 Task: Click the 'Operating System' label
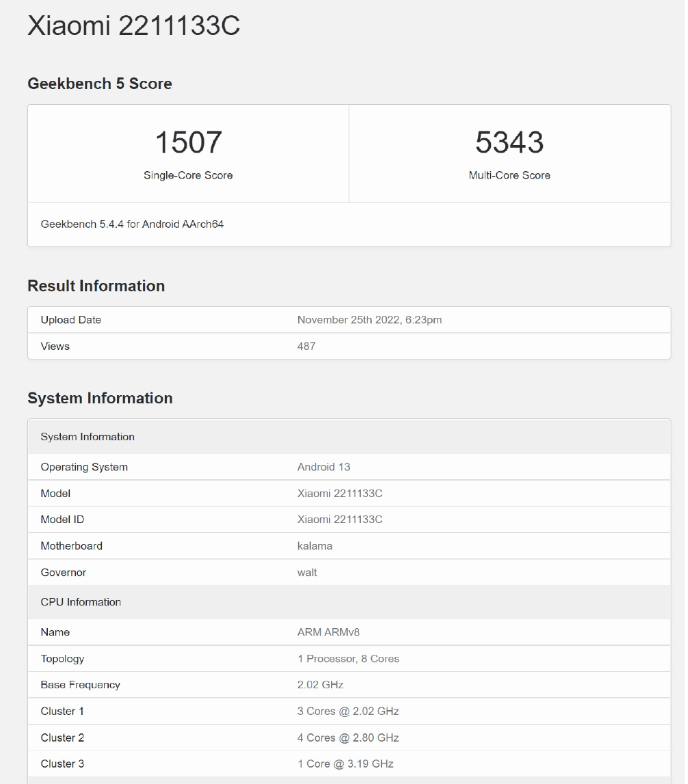click(84, 467)
